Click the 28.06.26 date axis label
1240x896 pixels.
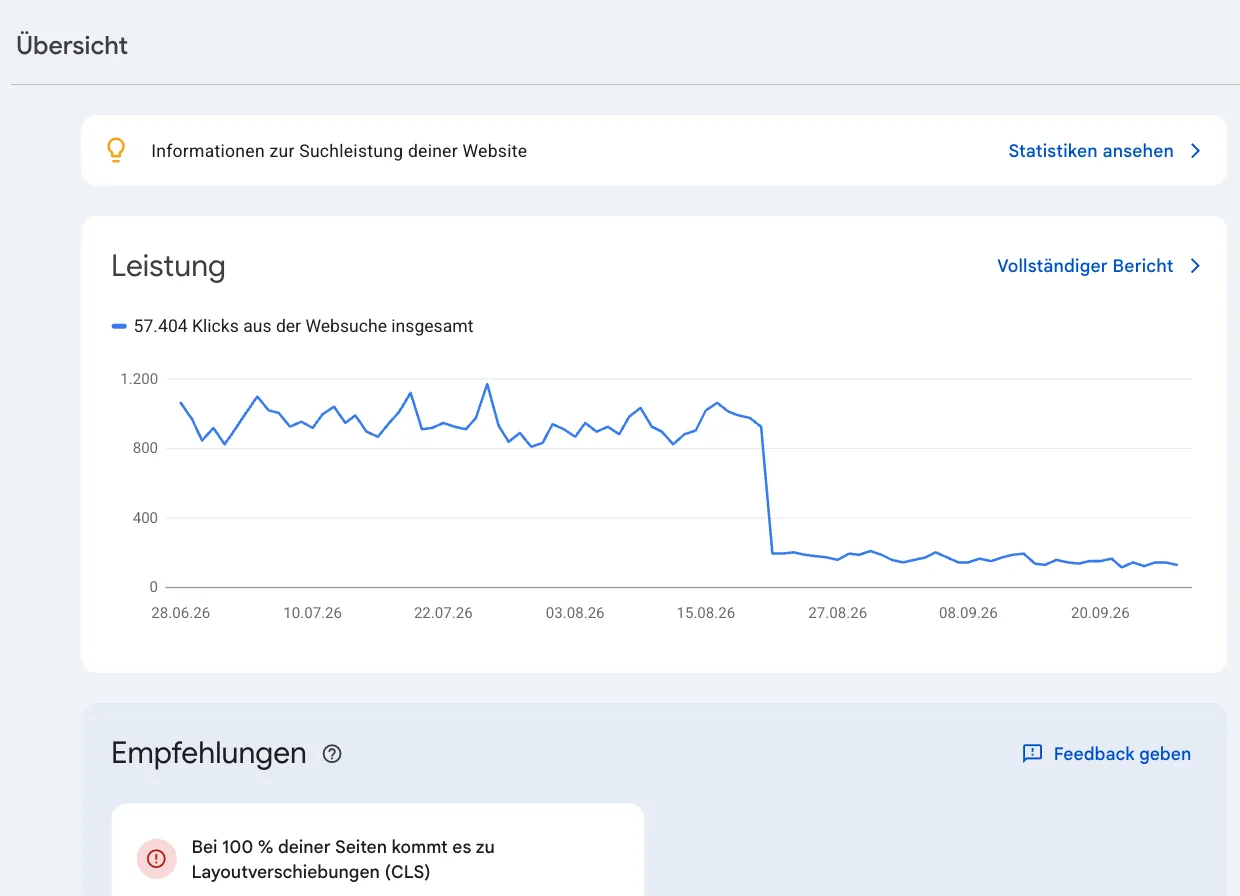tap(181, 613)
